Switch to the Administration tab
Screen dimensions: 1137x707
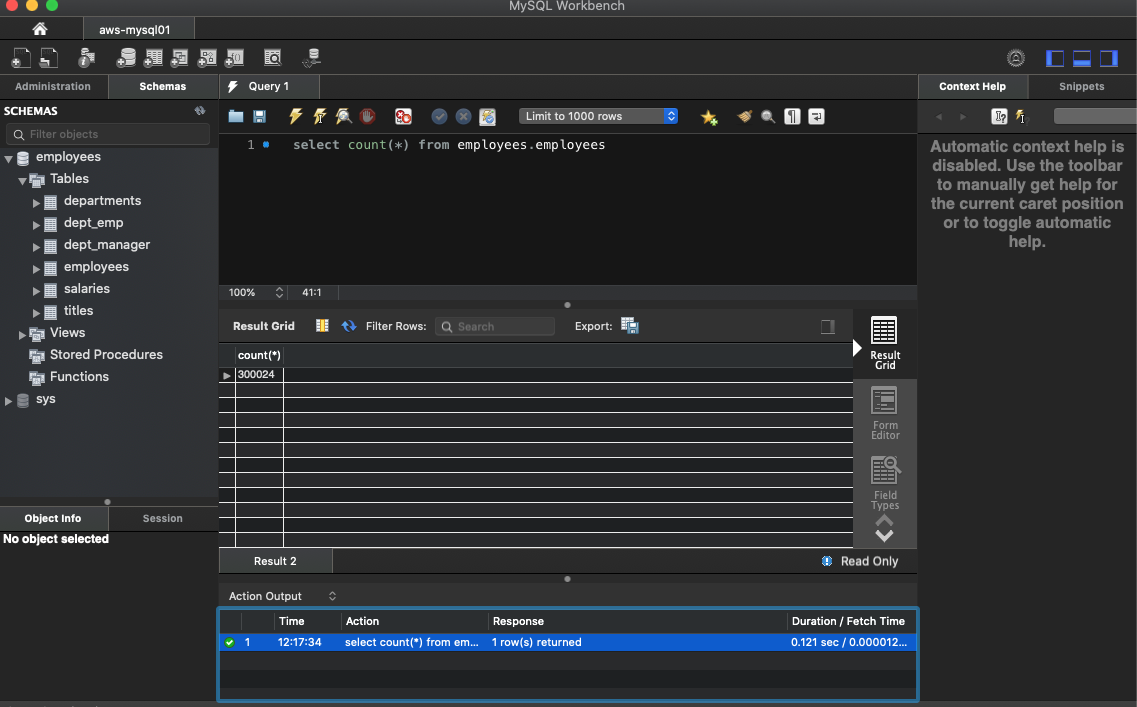click(x=53, y=87)
